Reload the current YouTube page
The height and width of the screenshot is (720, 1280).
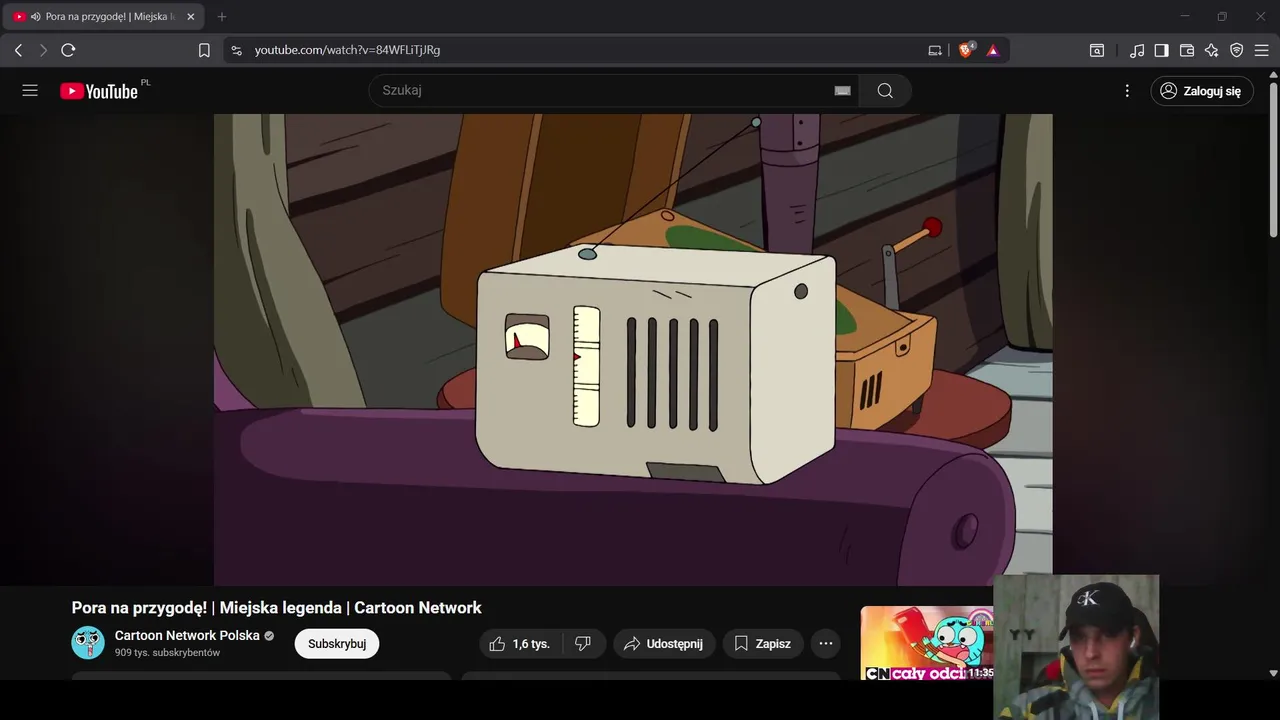68,50
